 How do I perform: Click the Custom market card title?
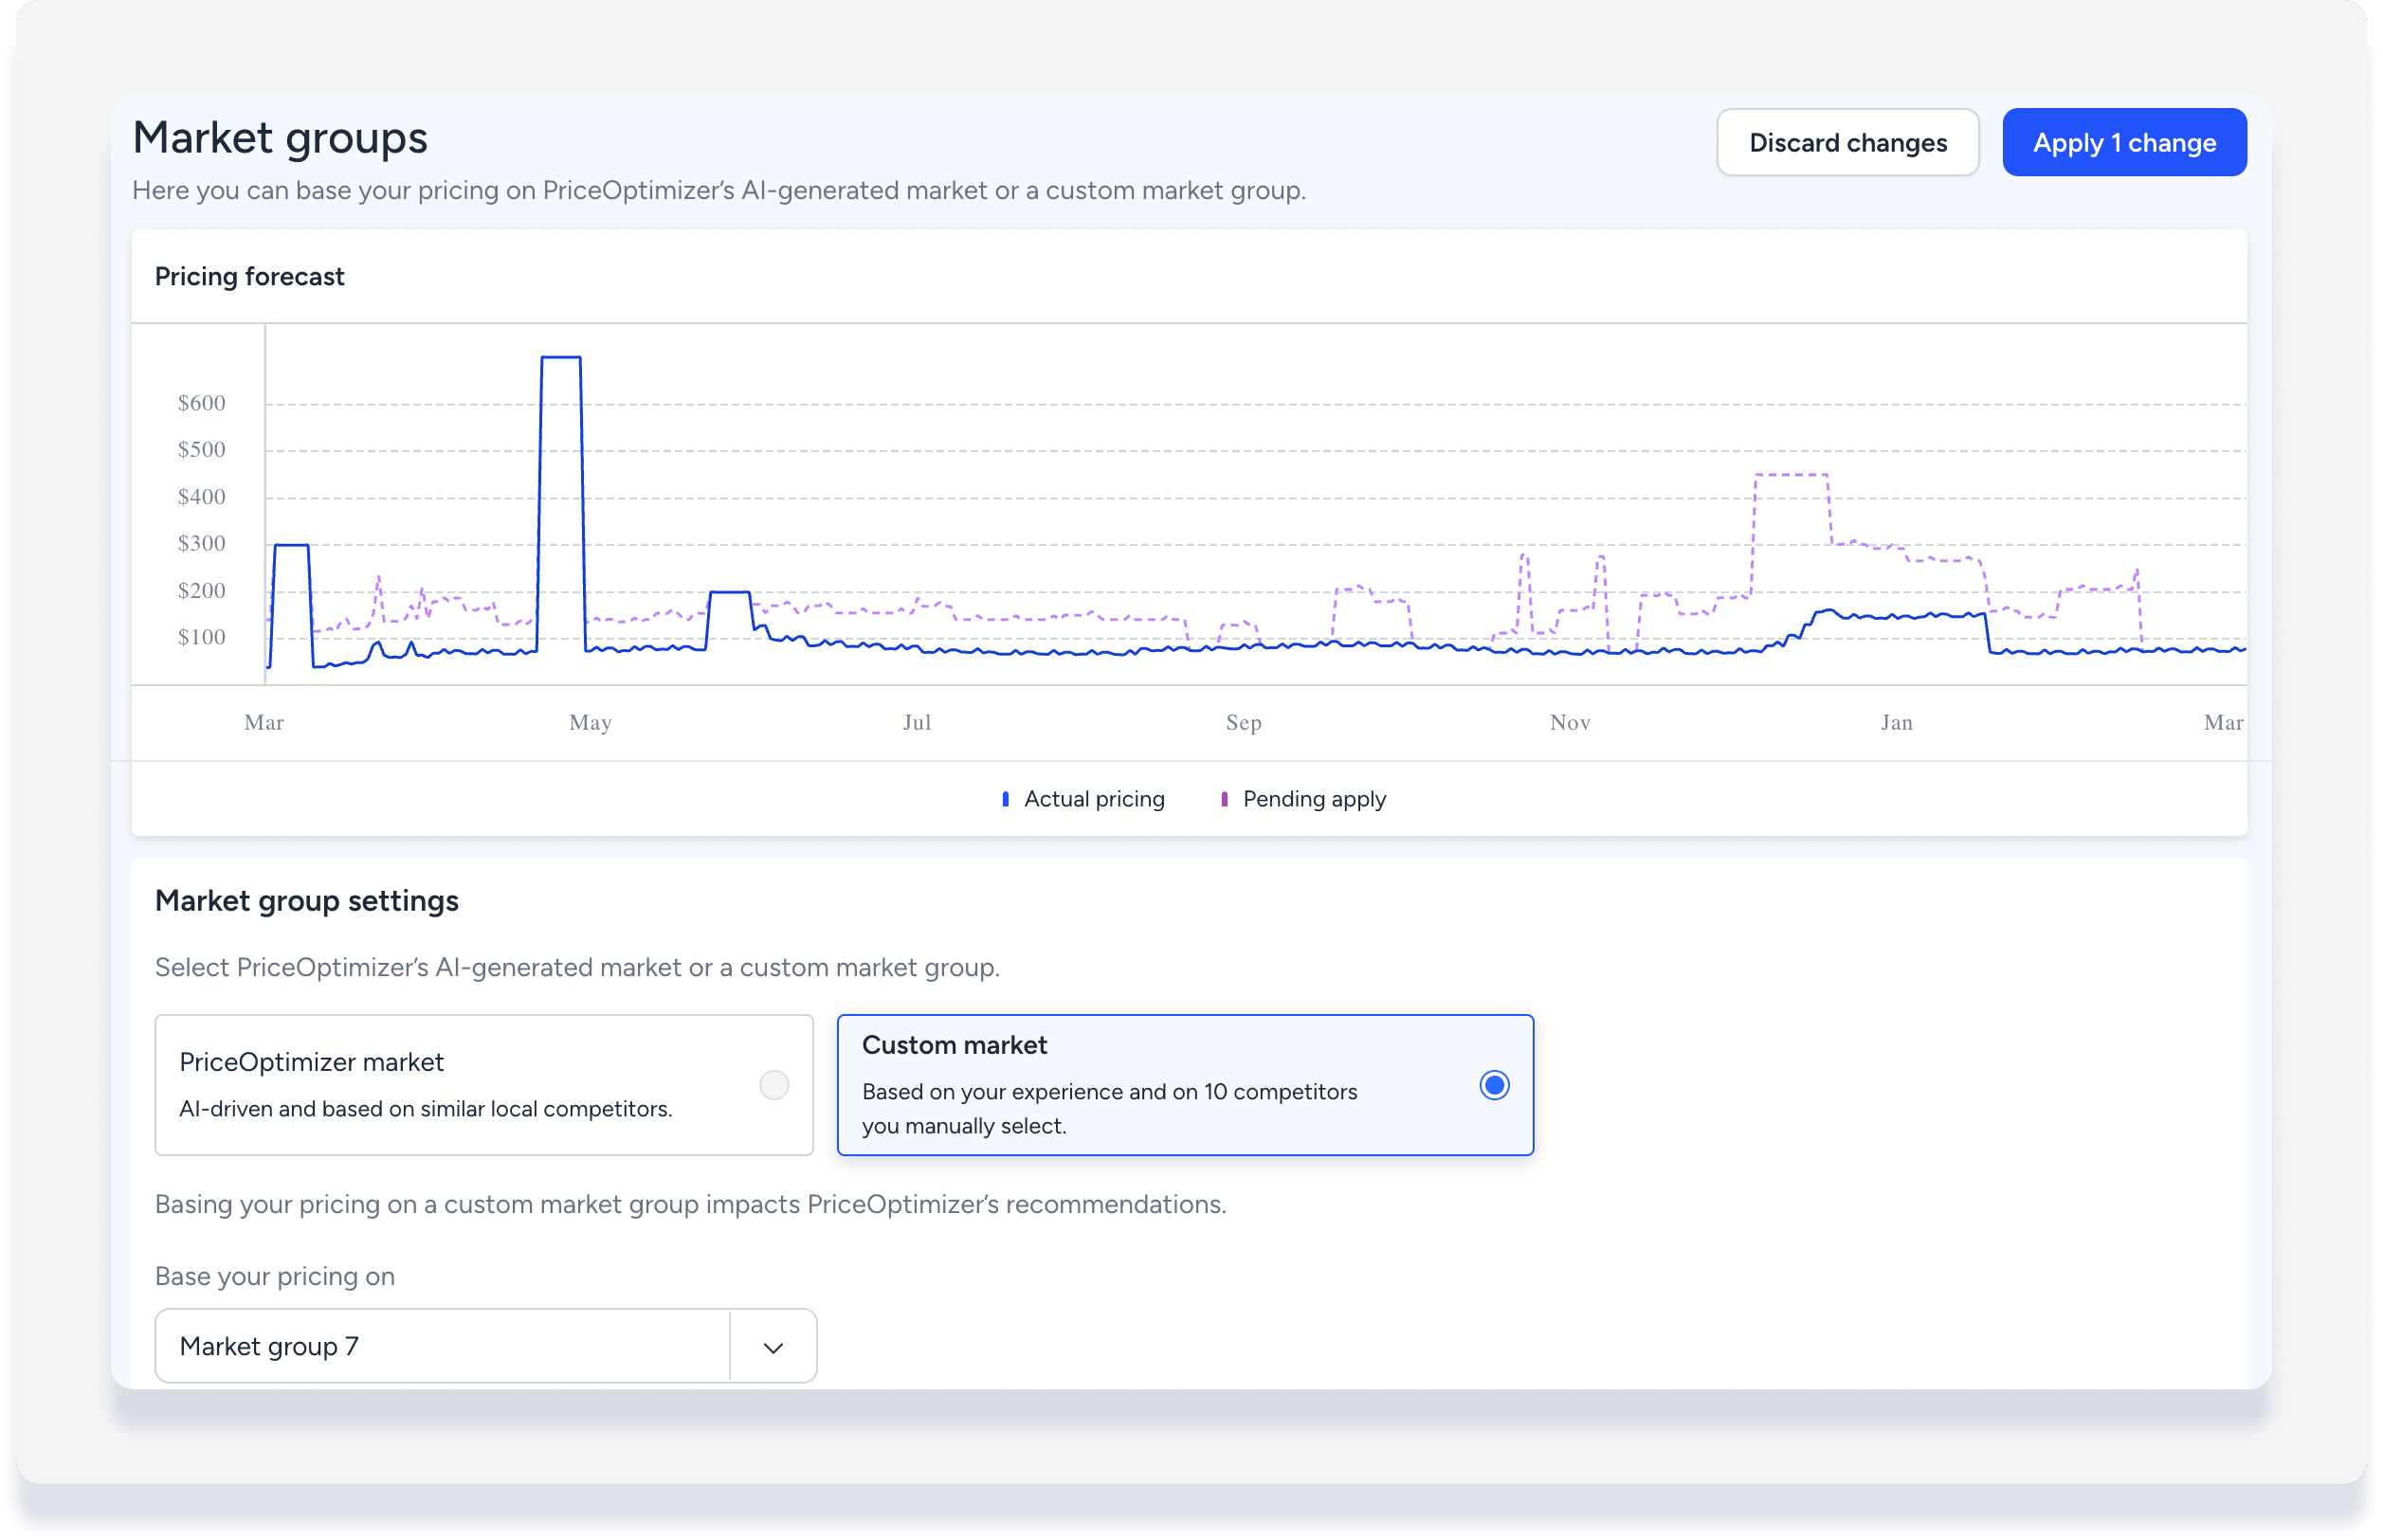click(954, 1045)
